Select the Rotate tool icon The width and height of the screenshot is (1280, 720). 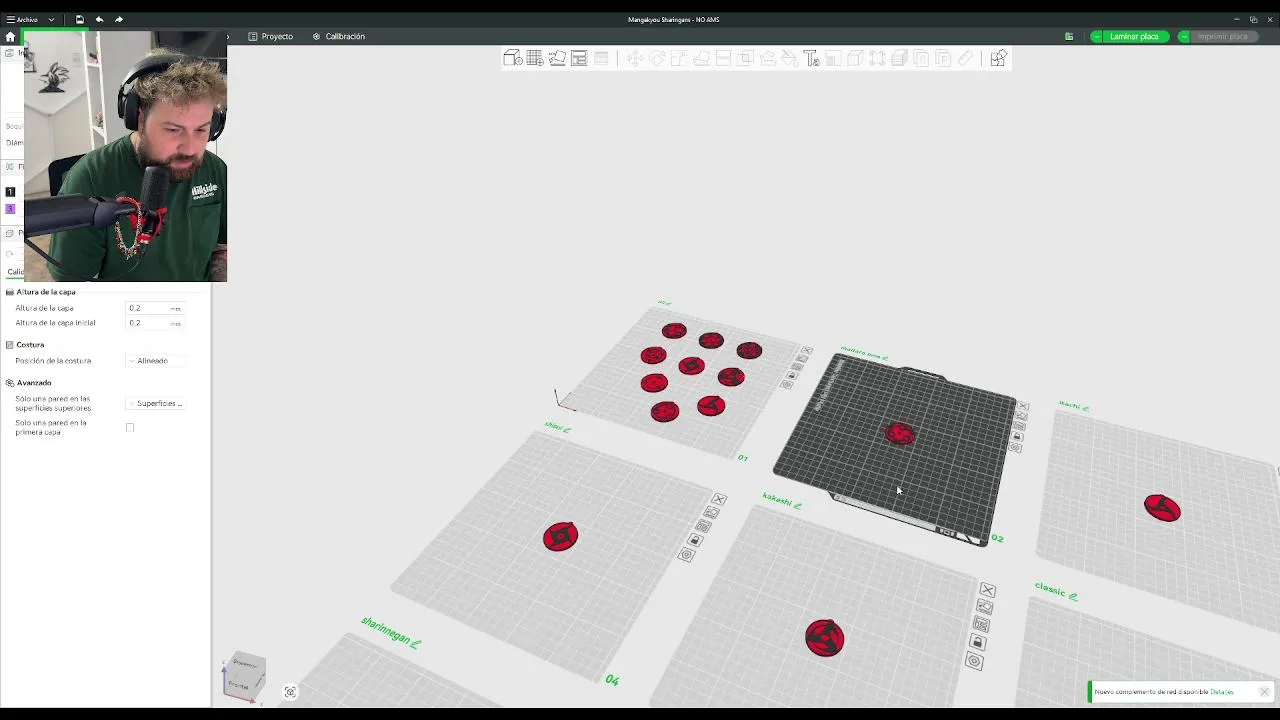(x=657, y=58)
